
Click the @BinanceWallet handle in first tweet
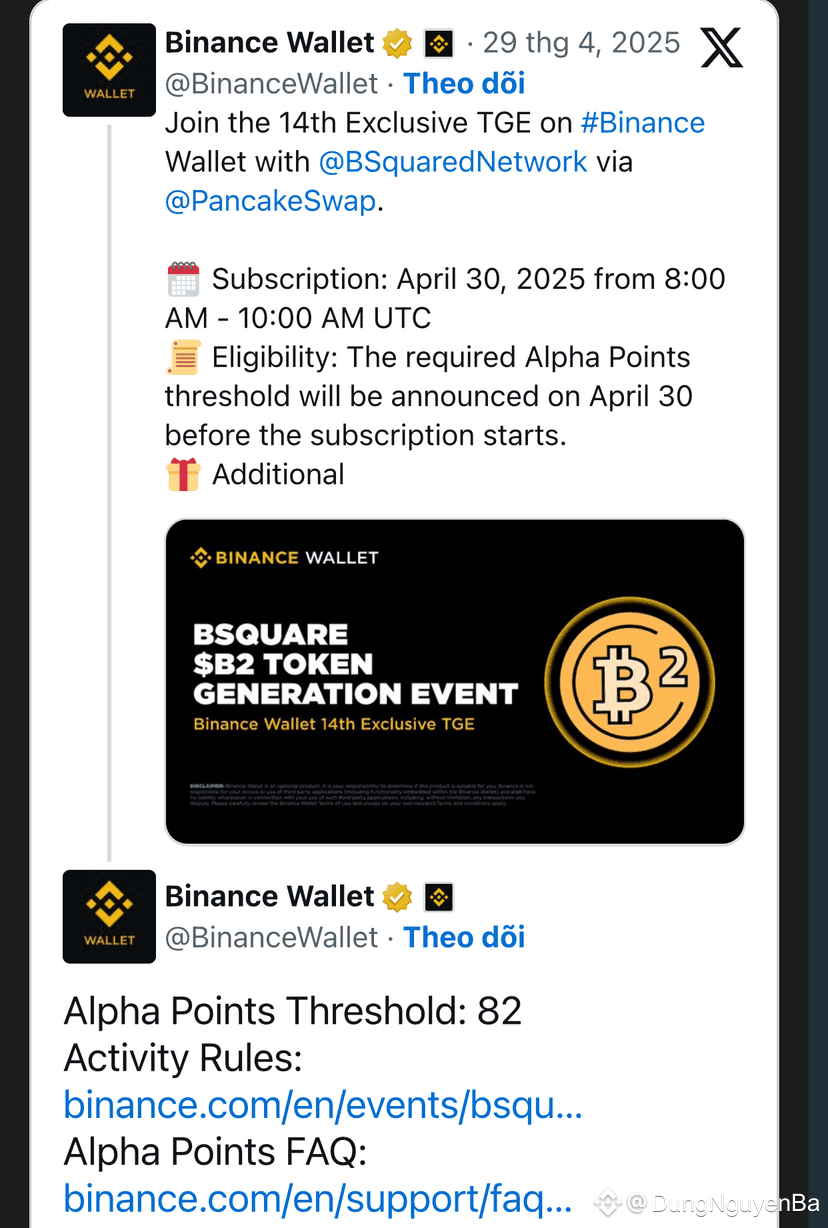[271, 83]
